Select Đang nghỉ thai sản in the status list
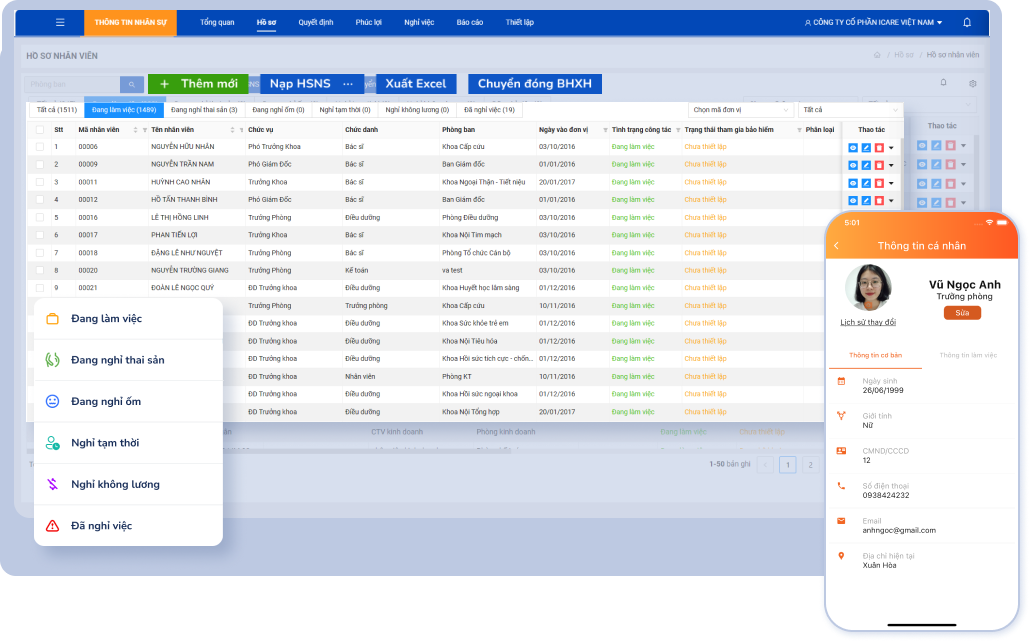The height and width of the screenshot is (642, 1030). click(118, 360)
